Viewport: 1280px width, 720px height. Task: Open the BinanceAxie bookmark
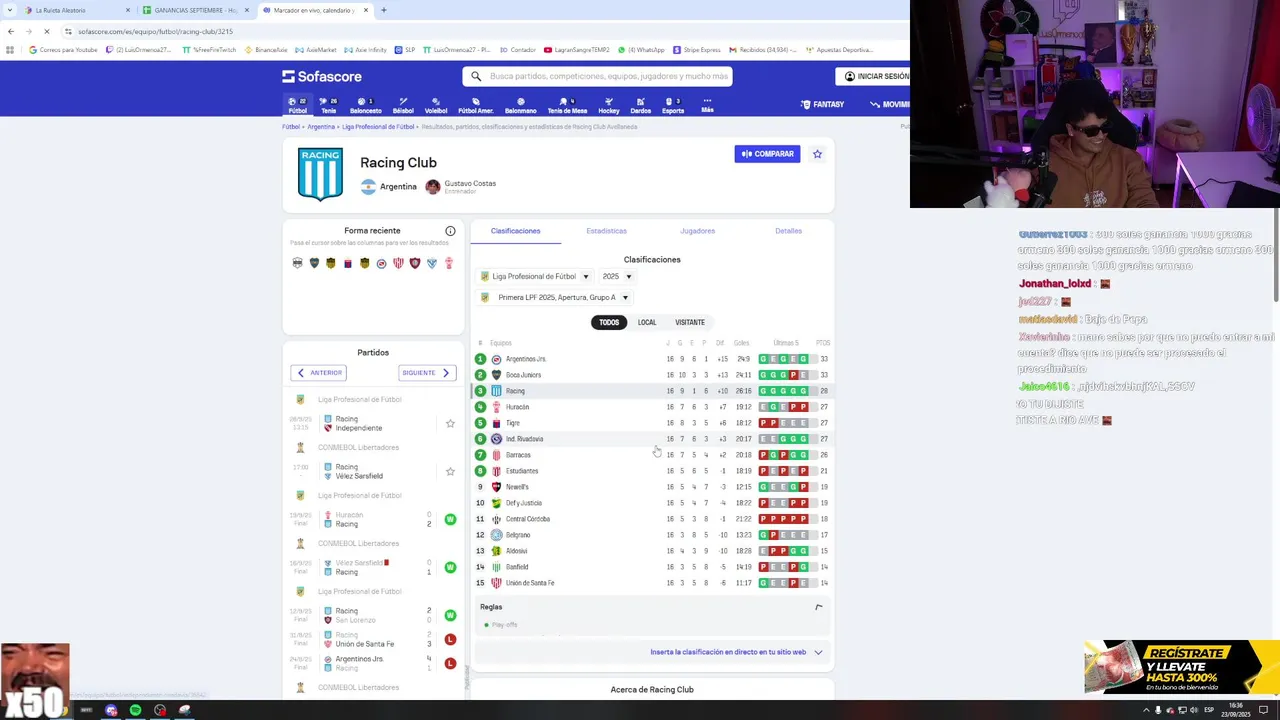(x=266, y=50)
